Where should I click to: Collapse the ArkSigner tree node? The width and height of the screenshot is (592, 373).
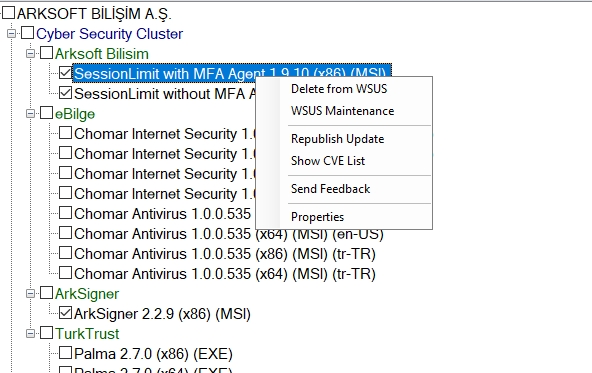(x=31, y=294)
